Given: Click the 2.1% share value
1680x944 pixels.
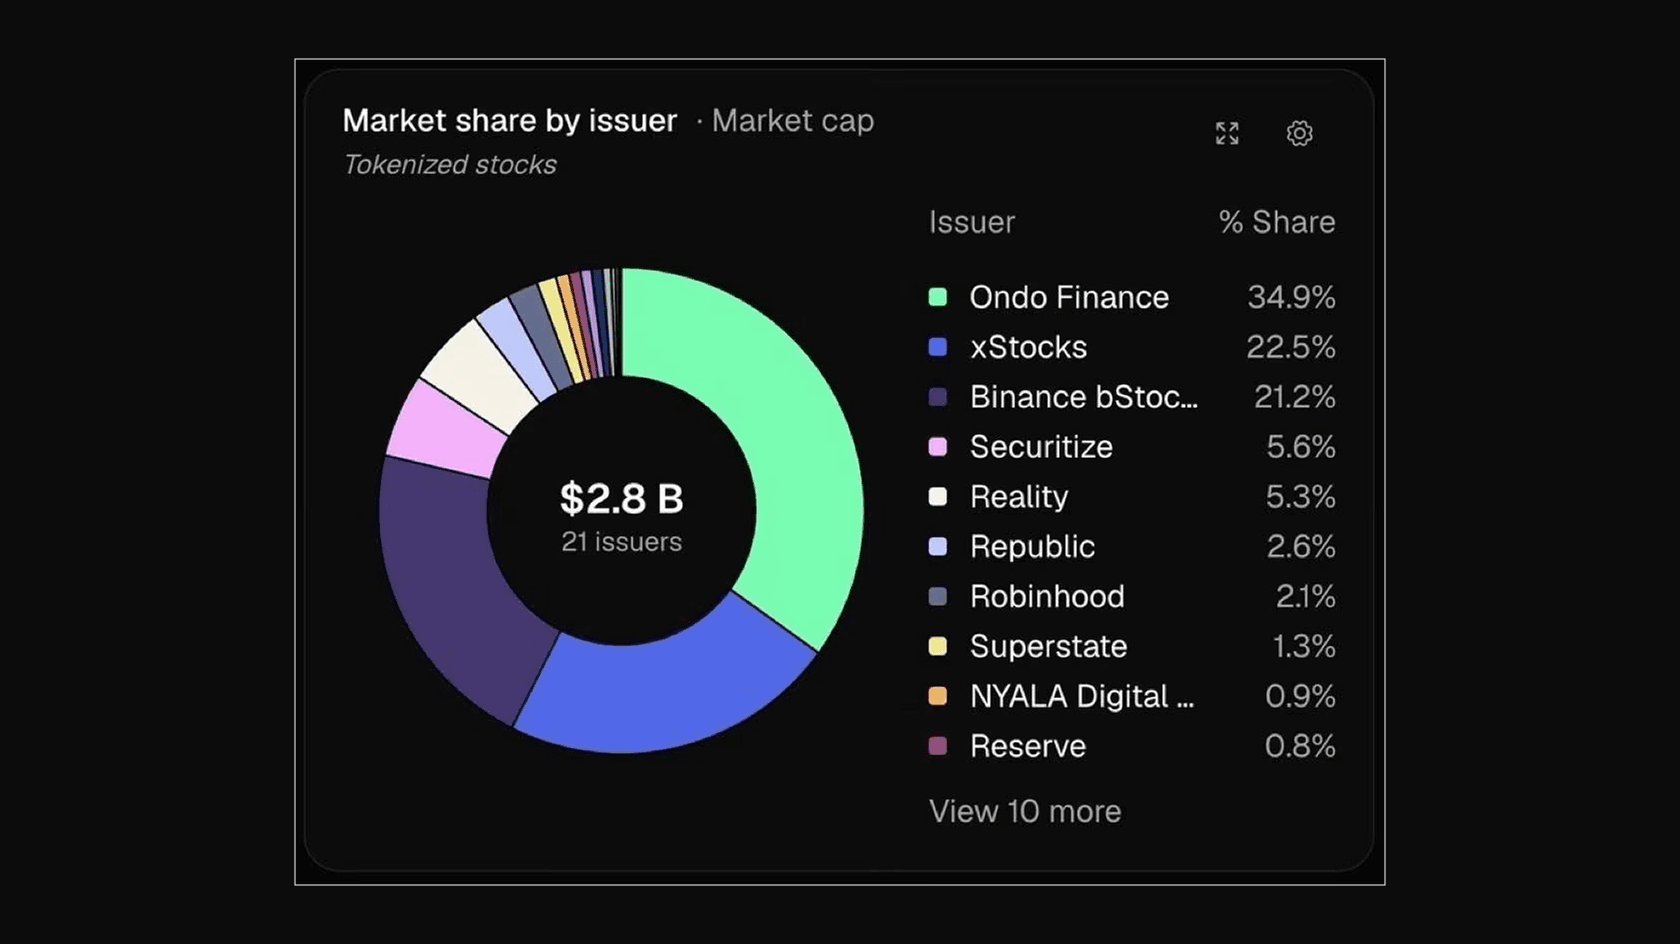Looking at the screenshot, I should (x=1306, y=597).
